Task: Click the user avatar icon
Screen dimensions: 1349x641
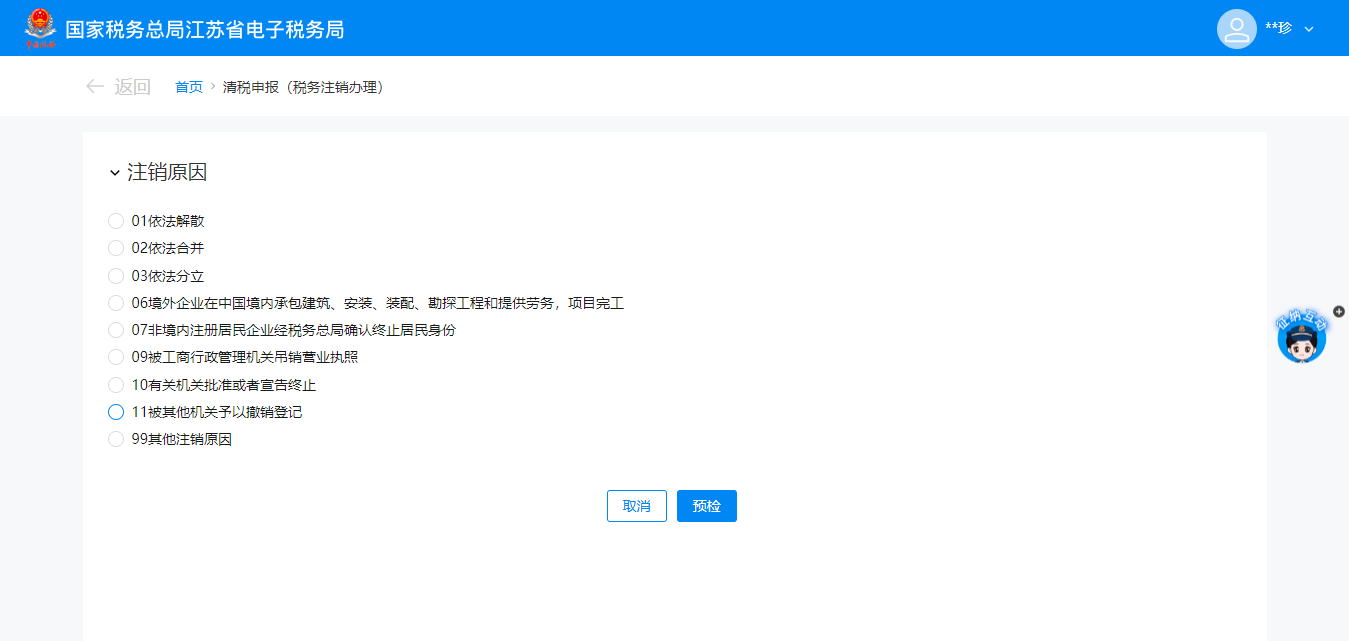Action: 1236,29
